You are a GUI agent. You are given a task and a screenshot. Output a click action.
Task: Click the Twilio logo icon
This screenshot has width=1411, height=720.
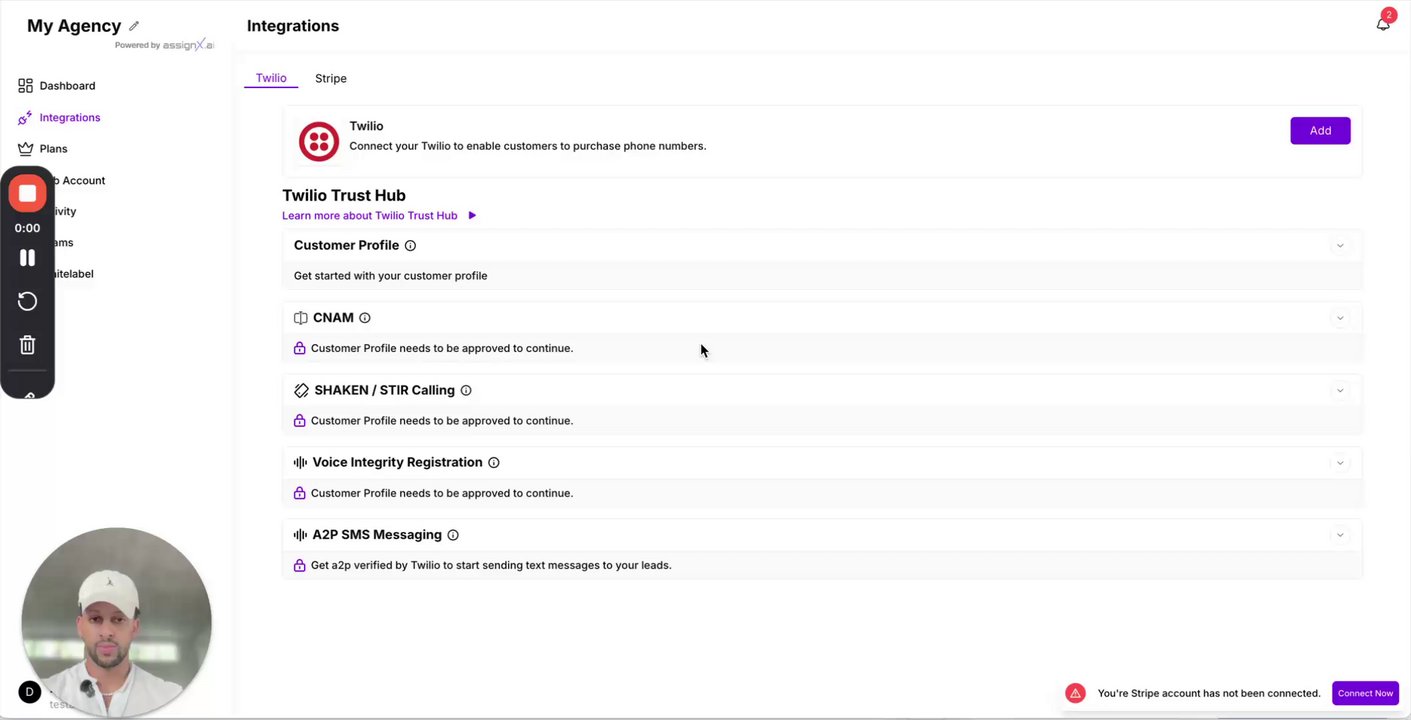319,142
